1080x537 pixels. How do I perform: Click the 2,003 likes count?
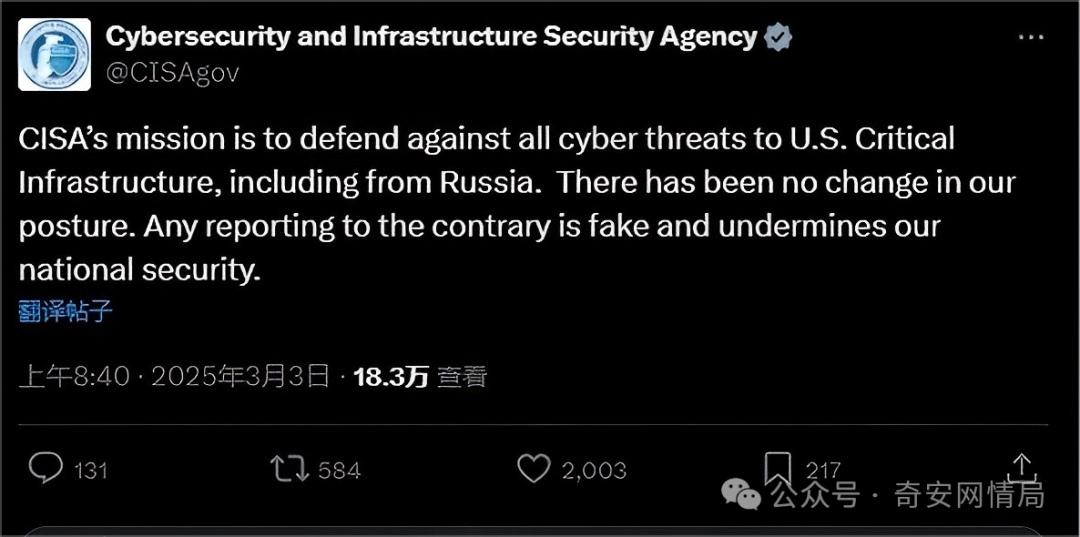(x=594, y=471)
